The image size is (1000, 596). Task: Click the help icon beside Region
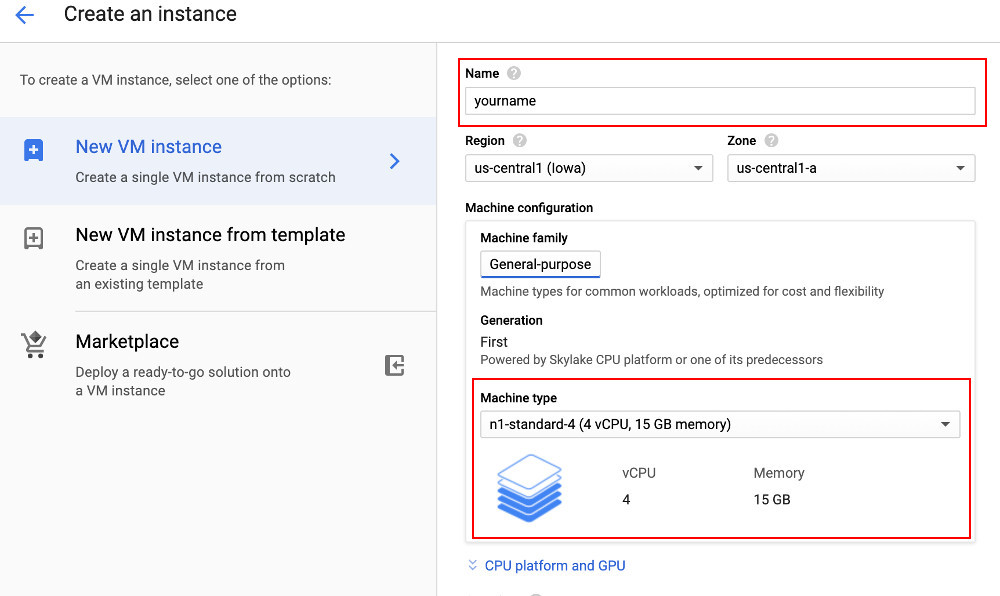[x=520, y=141]
